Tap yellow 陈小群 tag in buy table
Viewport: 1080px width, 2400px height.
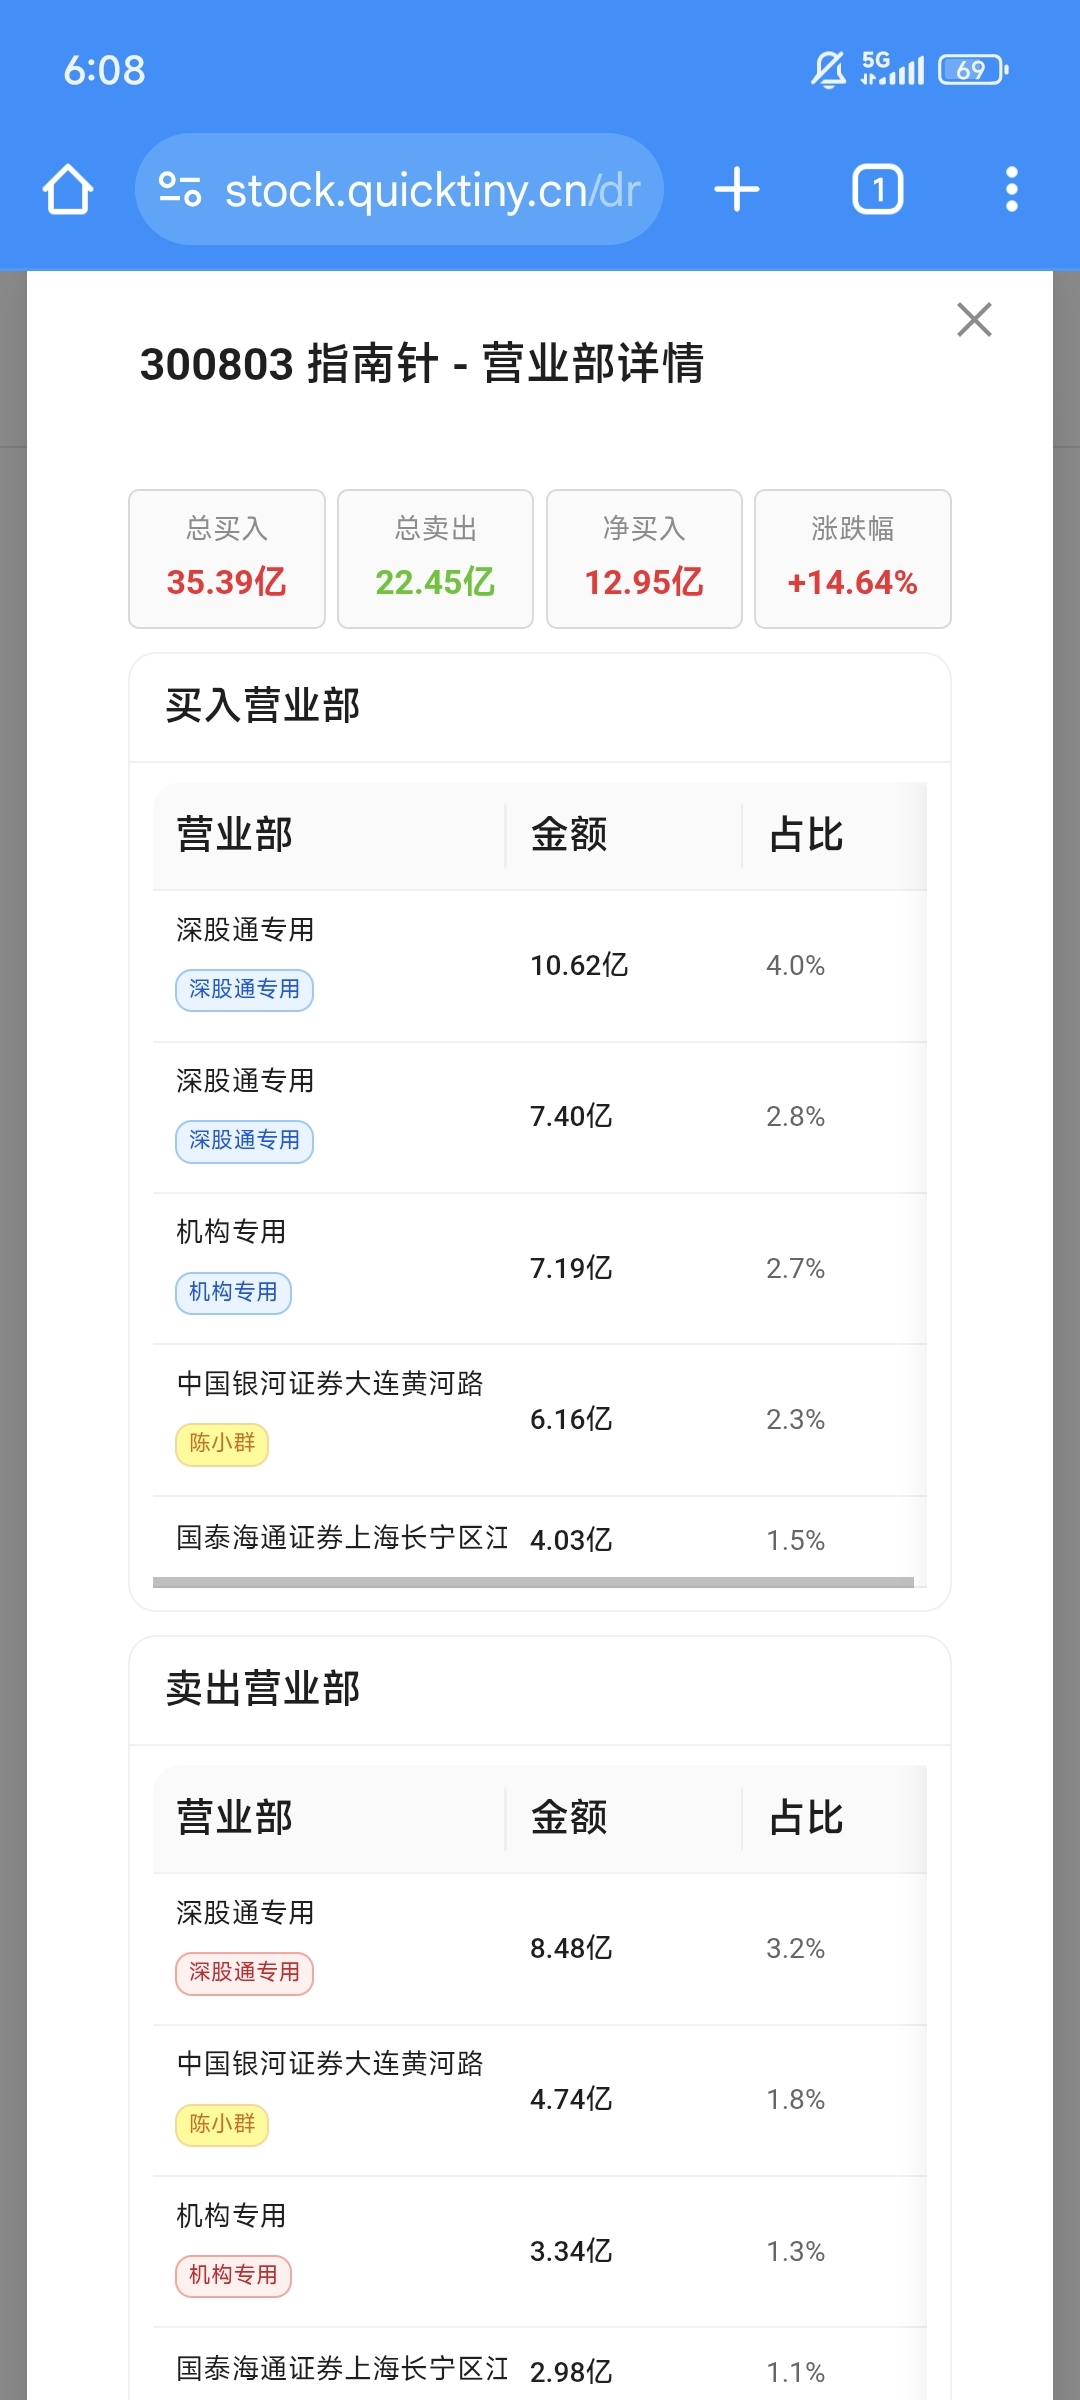222,1444
